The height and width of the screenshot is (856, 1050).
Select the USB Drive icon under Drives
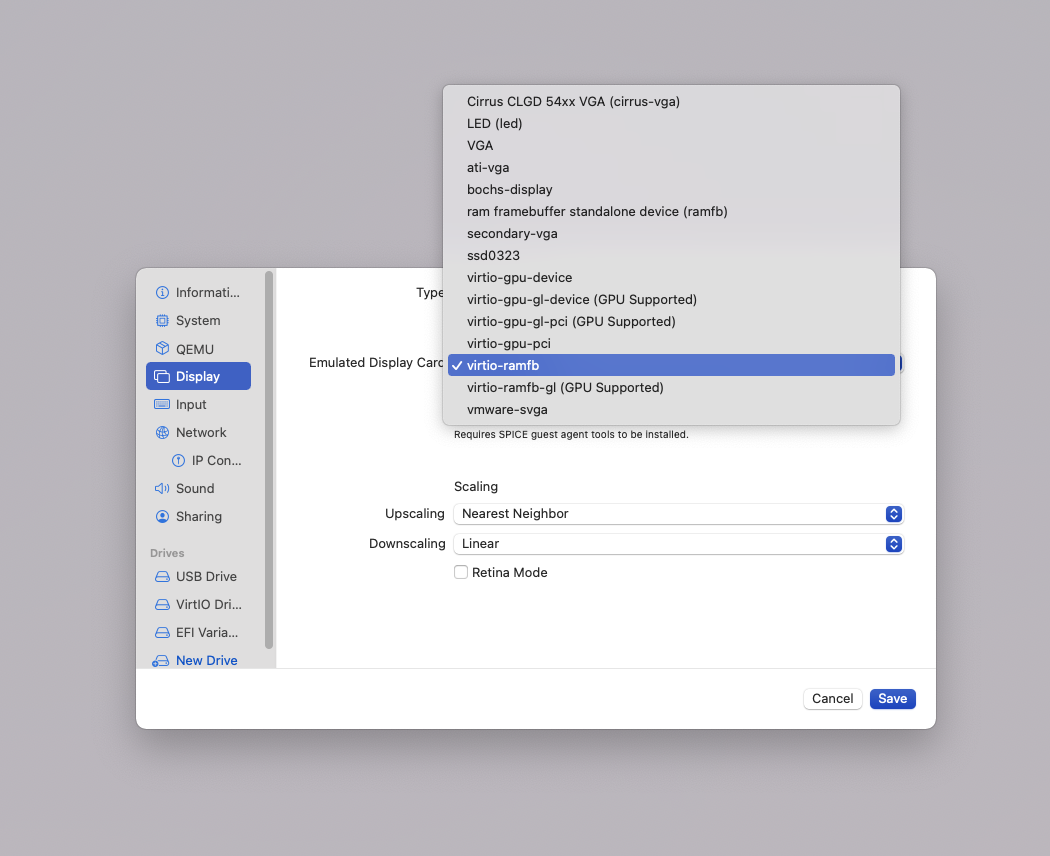(x=163, y=576)
